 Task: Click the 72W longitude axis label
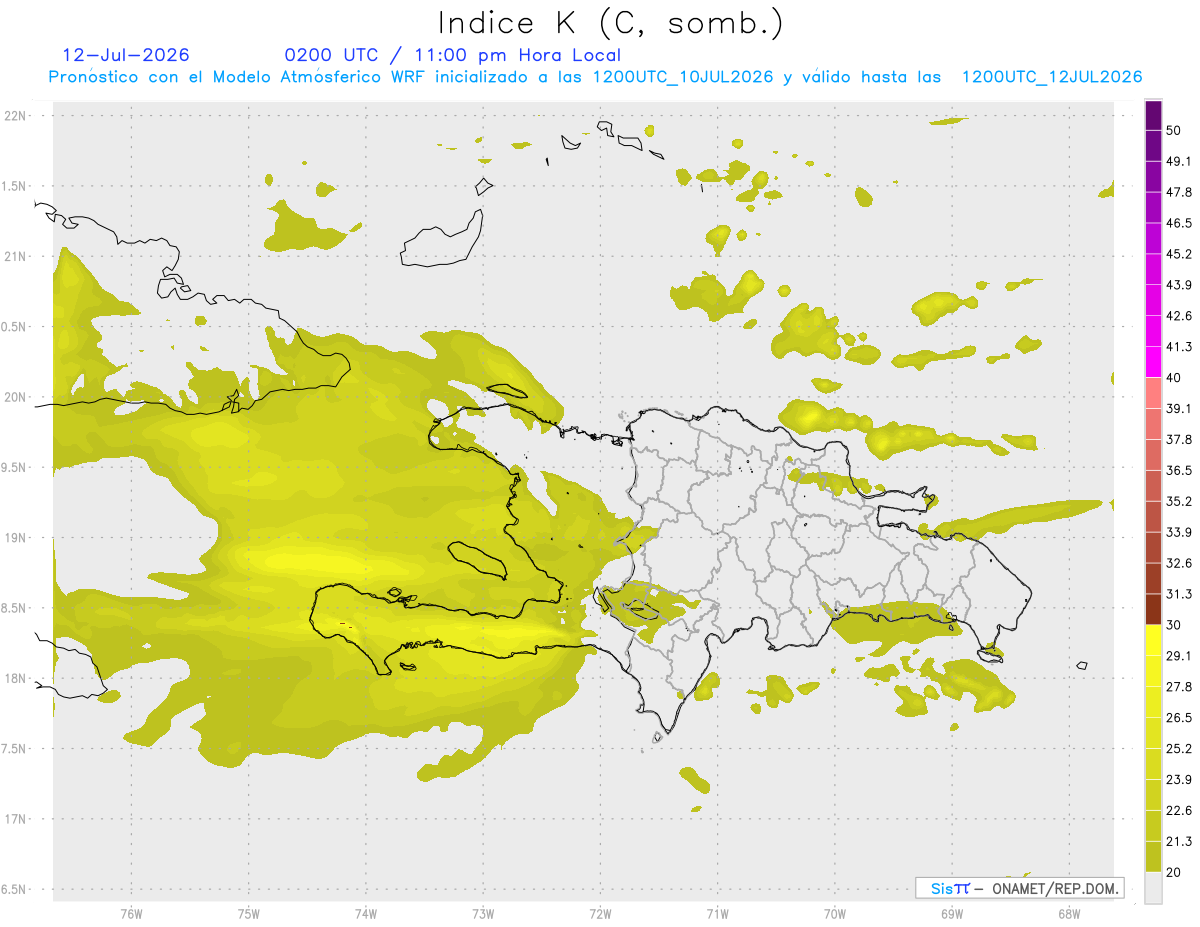[x=600, y=913]
